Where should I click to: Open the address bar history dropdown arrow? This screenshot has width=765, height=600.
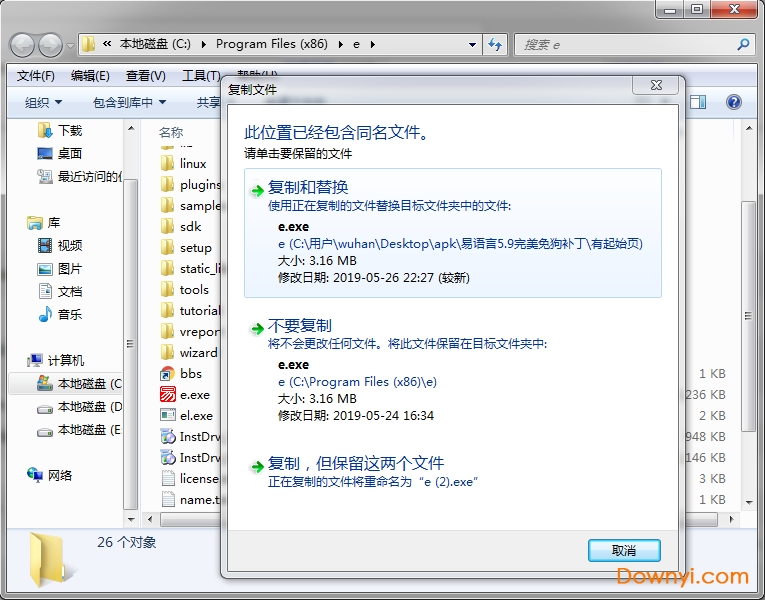pos(472,45)
